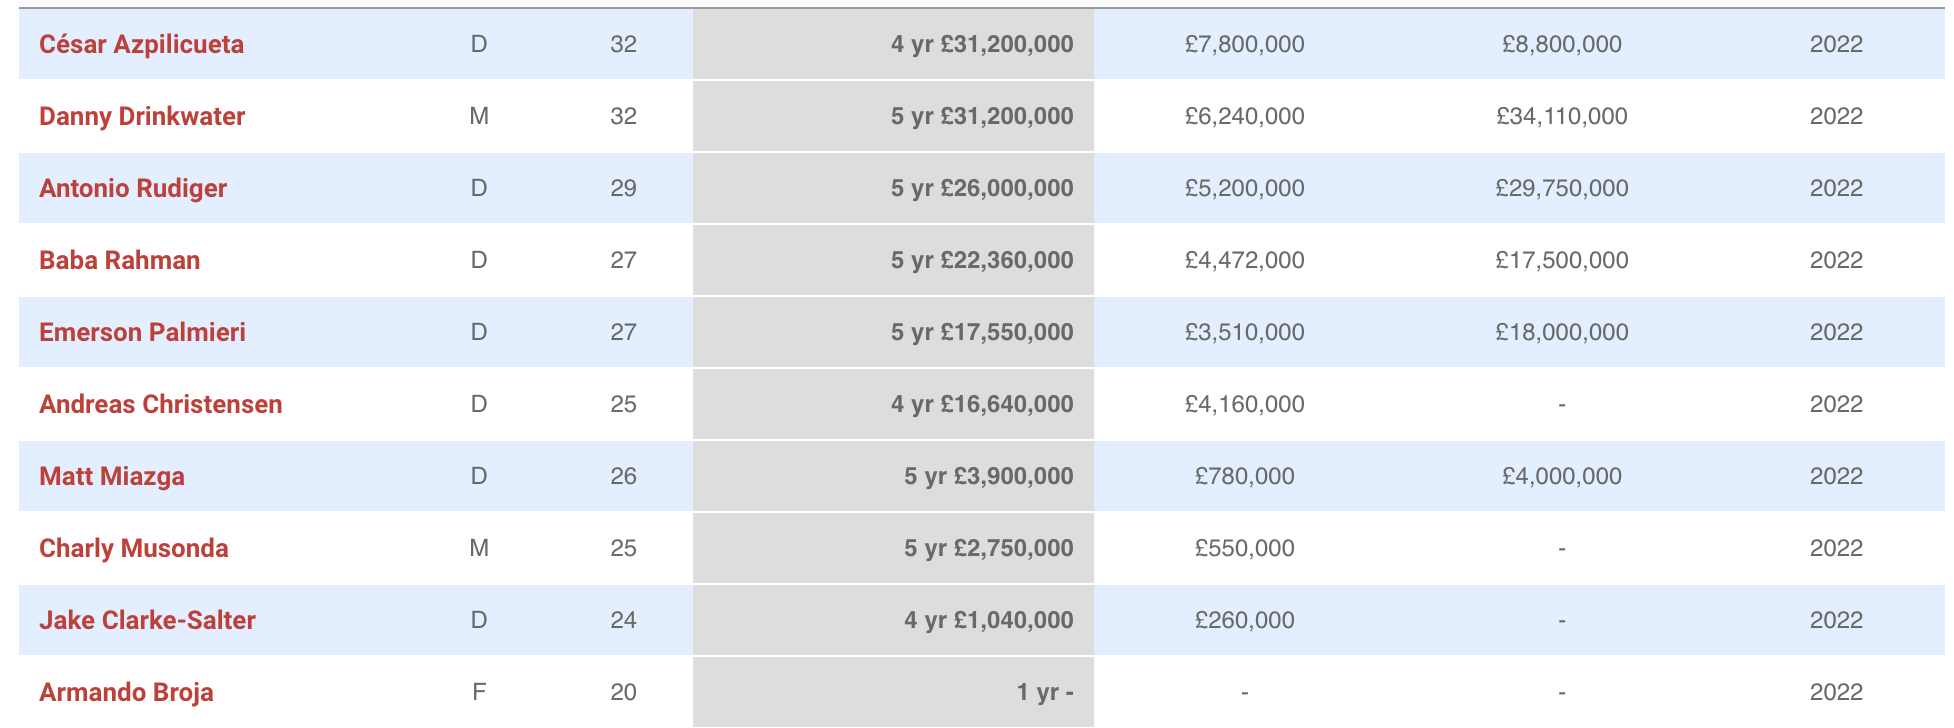Click Andreas Christensen's name
The height and width of the screenshot is (728, 1954).
(x=161, y=404)
